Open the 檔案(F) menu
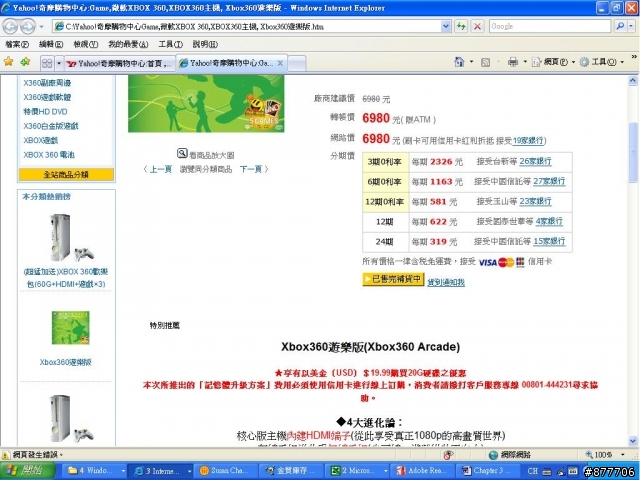The height and width of the screenshot is (480, 640). (x=17, y=44)
